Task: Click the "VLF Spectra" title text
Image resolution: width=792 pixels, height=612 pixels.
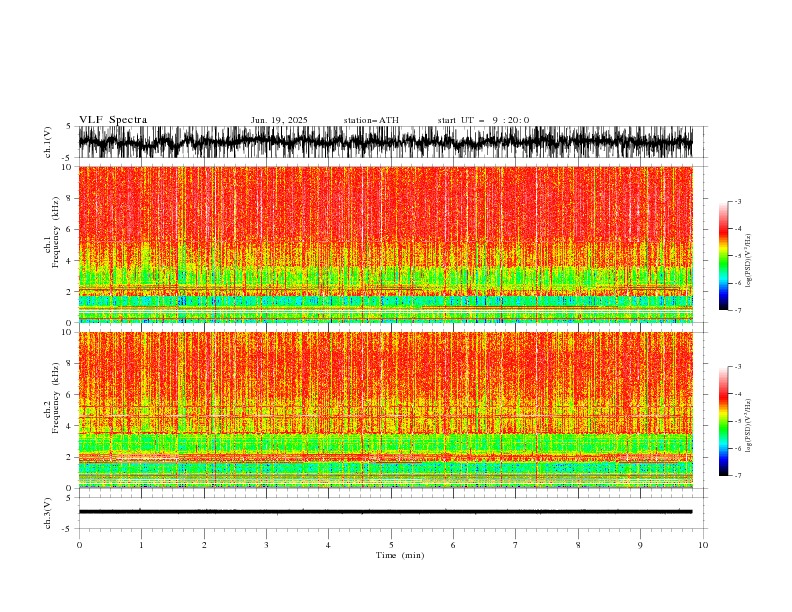Action: (x=113, y=120)
